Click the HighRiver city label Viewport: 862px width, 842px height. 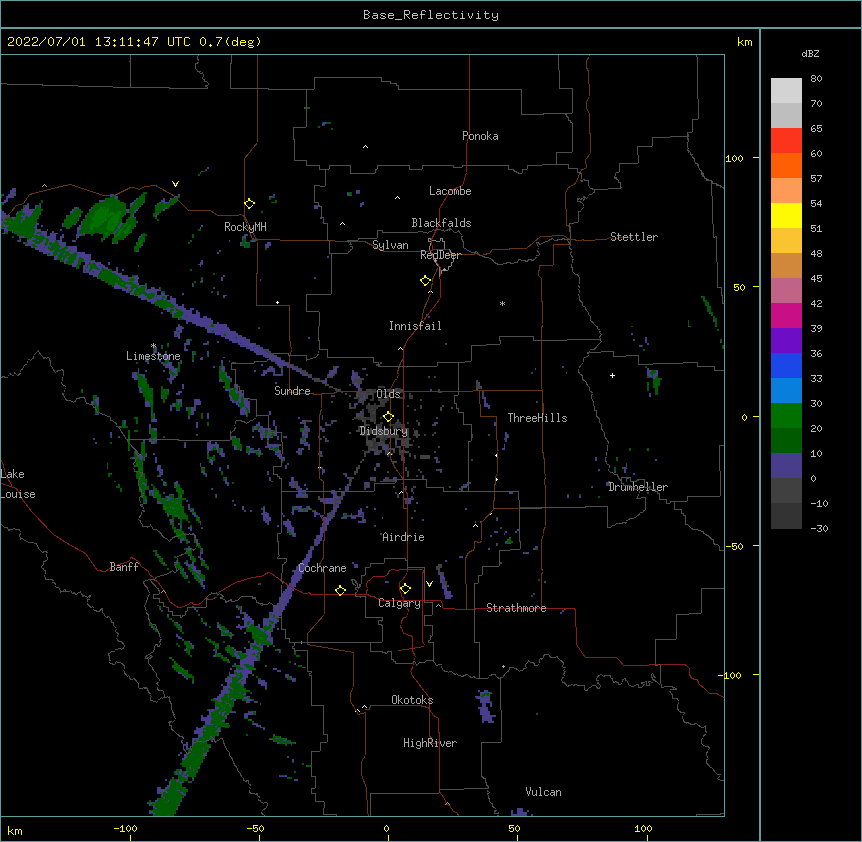click(430, 743)
